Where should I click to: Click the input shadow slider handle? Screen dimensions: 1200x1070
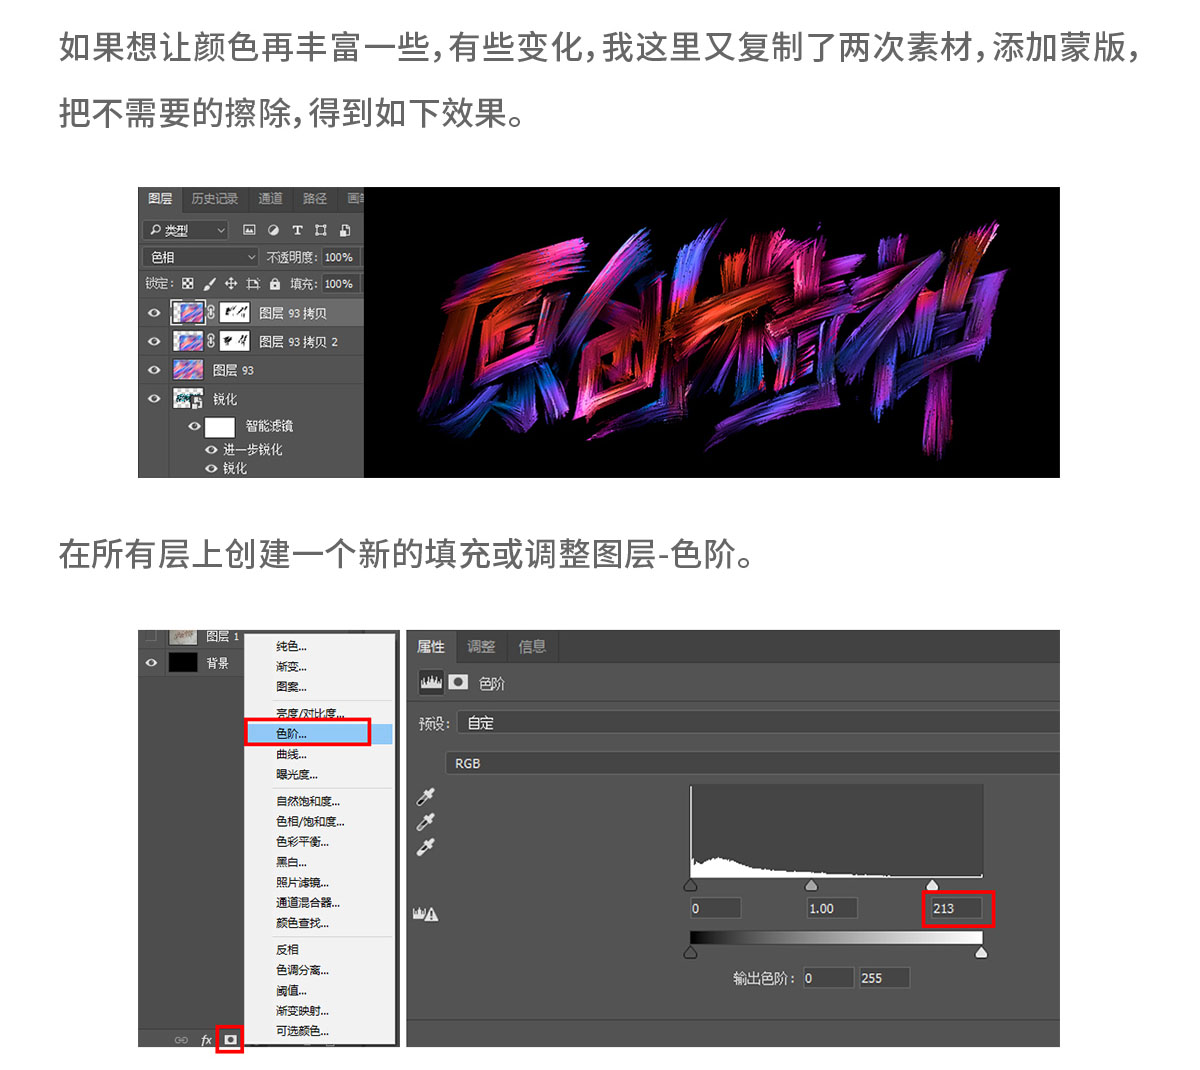690,885
